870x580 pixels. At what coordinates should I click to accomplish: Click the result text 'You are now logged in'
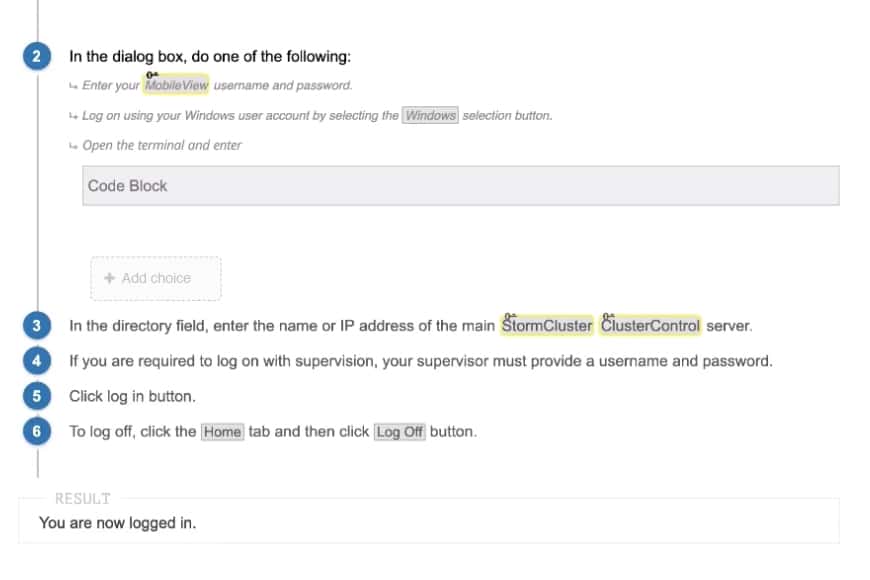117,523
